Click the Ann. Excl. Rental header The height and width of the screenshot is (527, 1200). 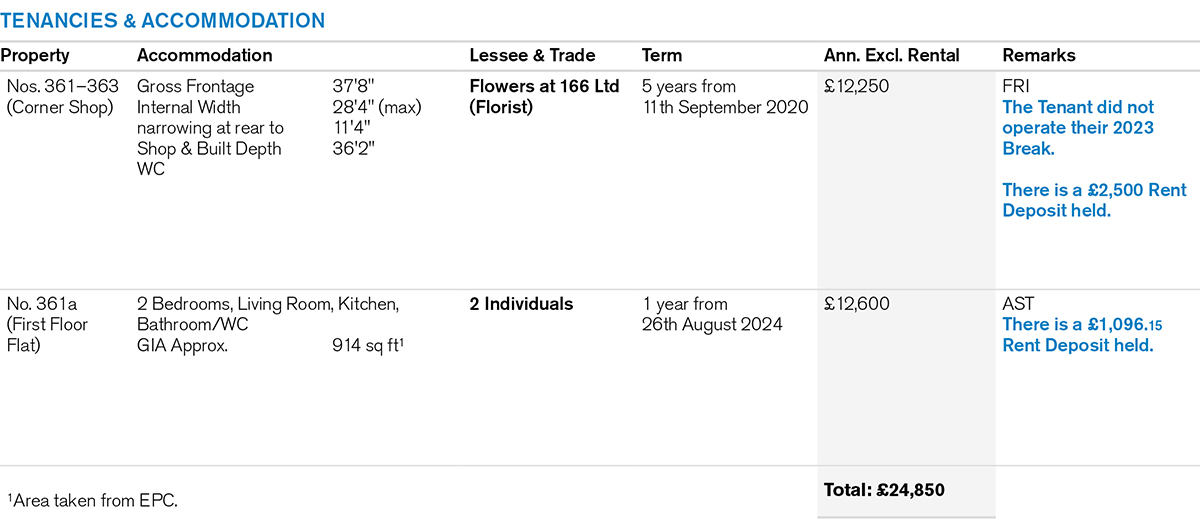pyautogui.click(x=891, y=56)
